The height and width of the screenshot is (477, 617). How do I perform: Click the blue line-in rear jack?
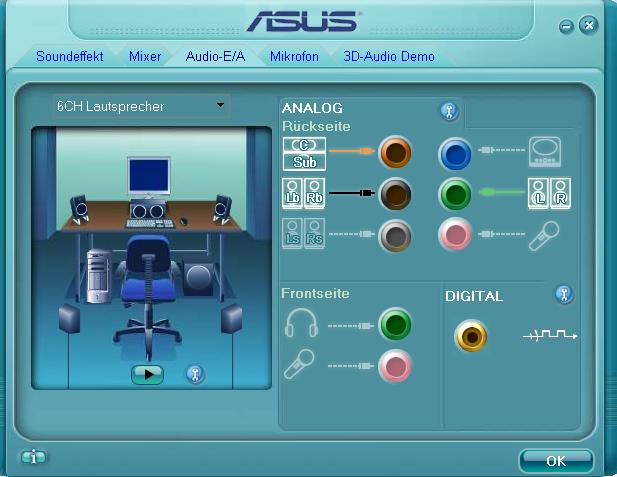pos(455,154)
